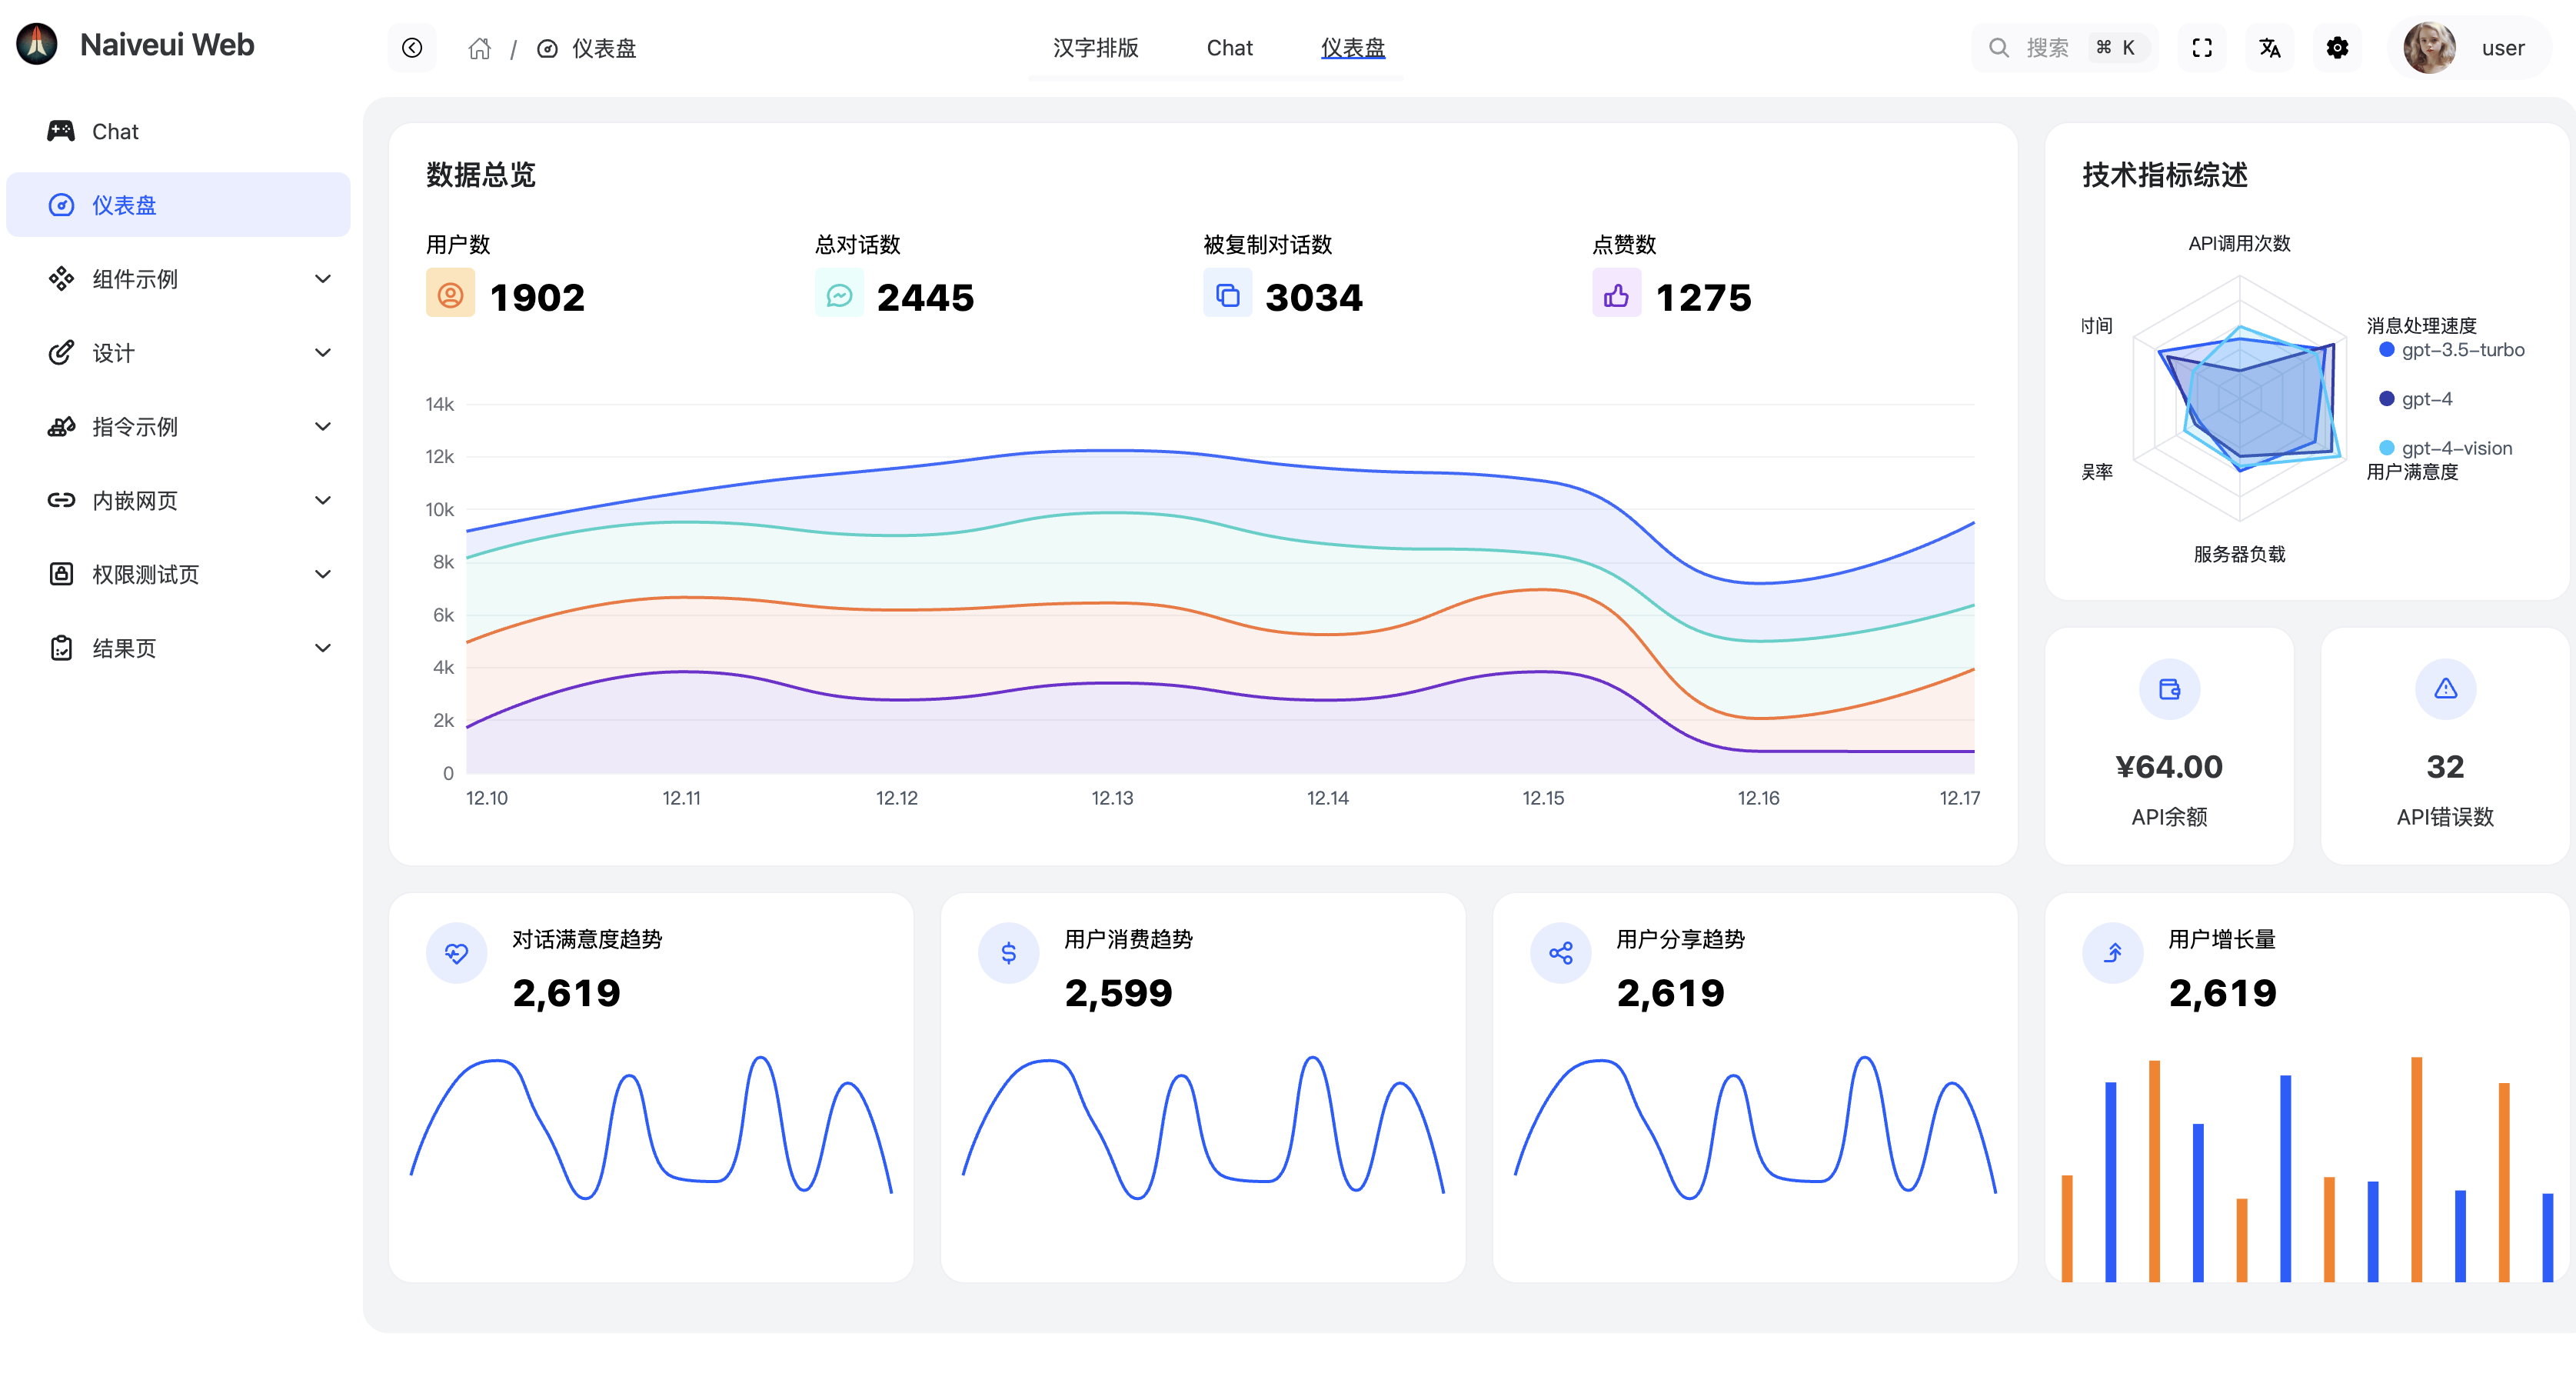Click the ¥64.00 API balance value
The width and height of the screenshot is (2576, 1380).
pyautogui.click(x=2169, y=766)
